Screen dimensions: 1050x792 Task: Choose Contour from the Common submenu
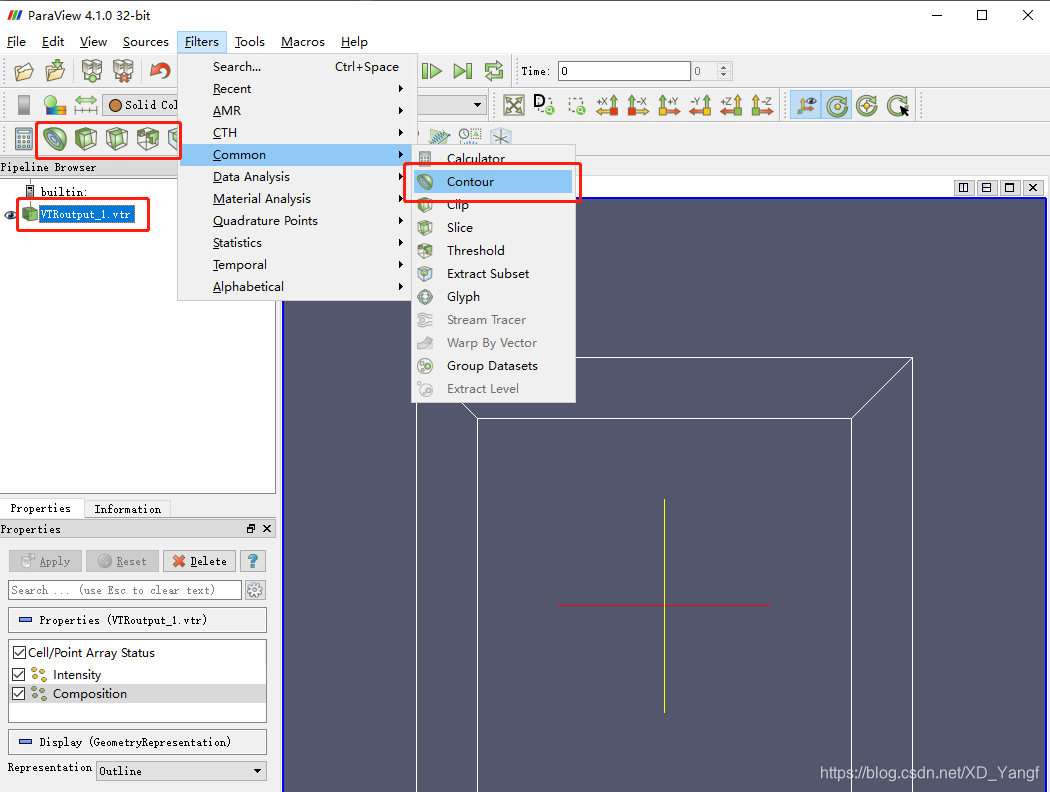[493, 181]
